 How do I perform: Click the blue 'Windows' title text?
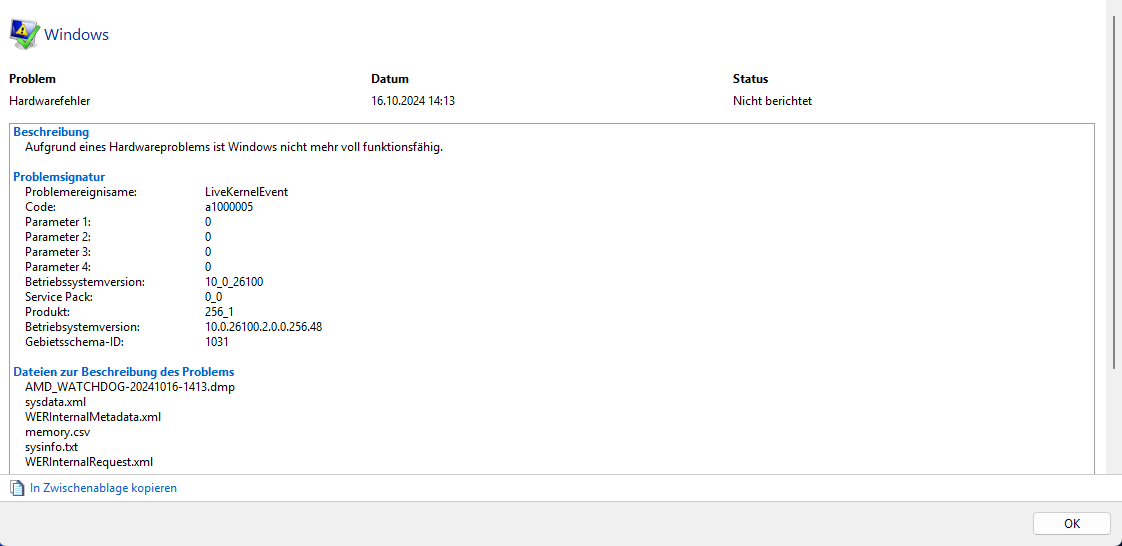click(x=77, y=34)
